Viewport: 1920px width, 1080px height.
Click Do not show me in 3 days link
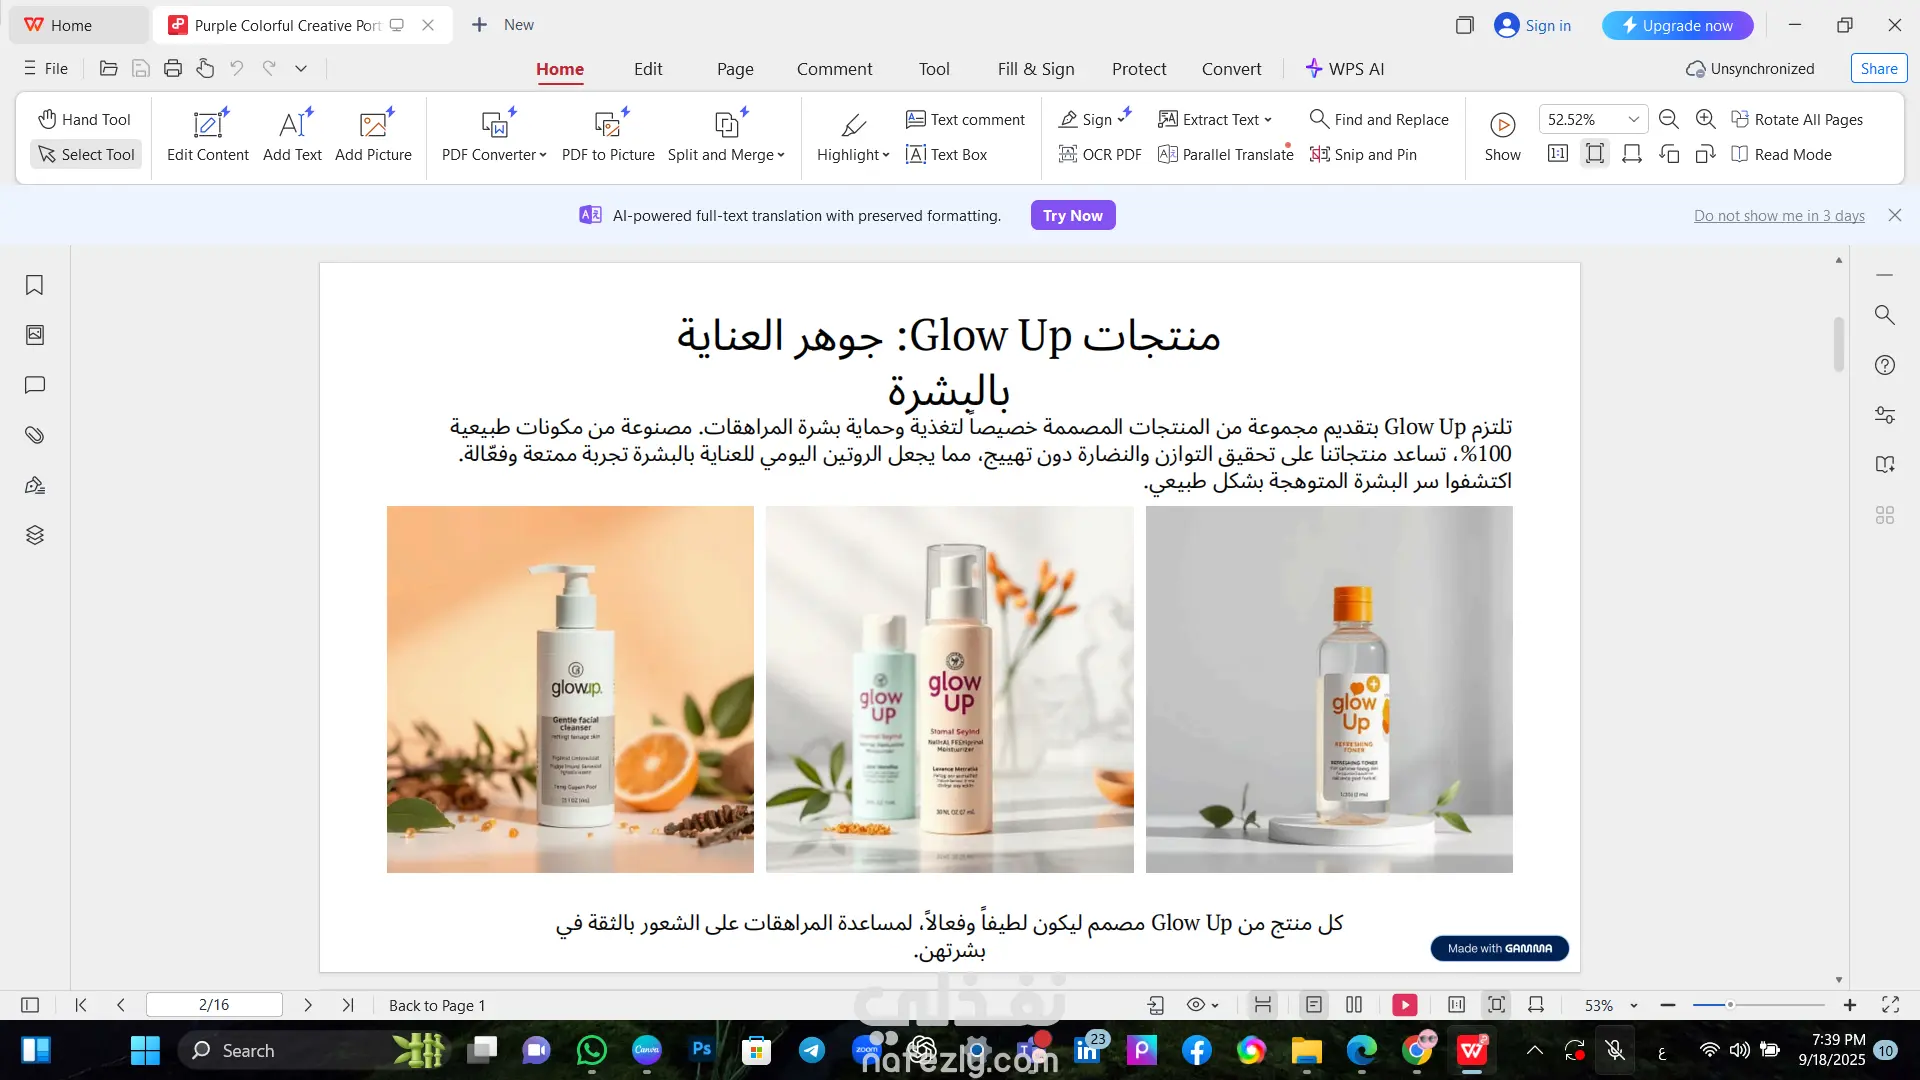(1778, 215)
